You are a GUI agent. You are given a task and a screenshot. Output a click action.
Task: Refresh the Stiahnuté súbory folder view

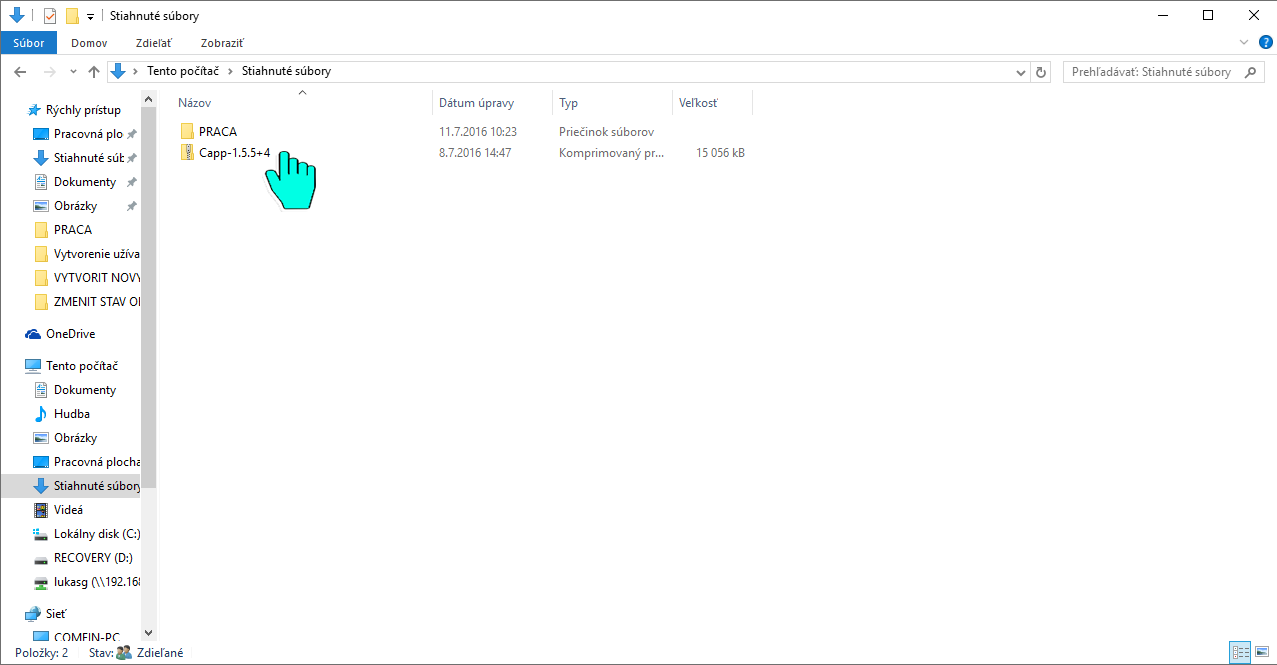[x=1041, y=72]
